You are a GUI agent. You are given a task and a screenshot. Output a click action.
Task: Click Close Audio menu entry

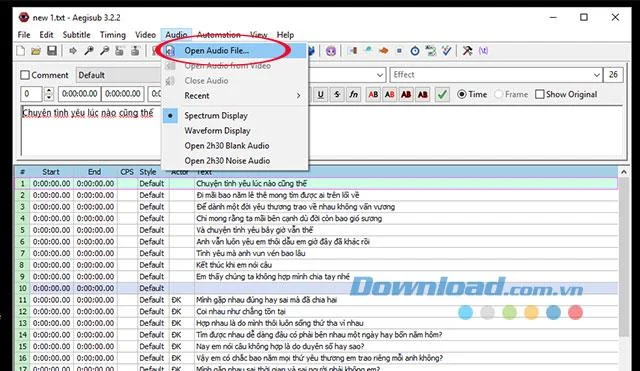(x=206, y=81)
